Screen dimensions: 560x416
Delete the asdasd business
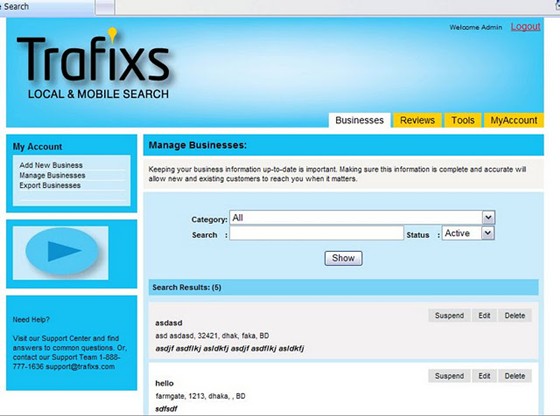[x=515, y=316]
